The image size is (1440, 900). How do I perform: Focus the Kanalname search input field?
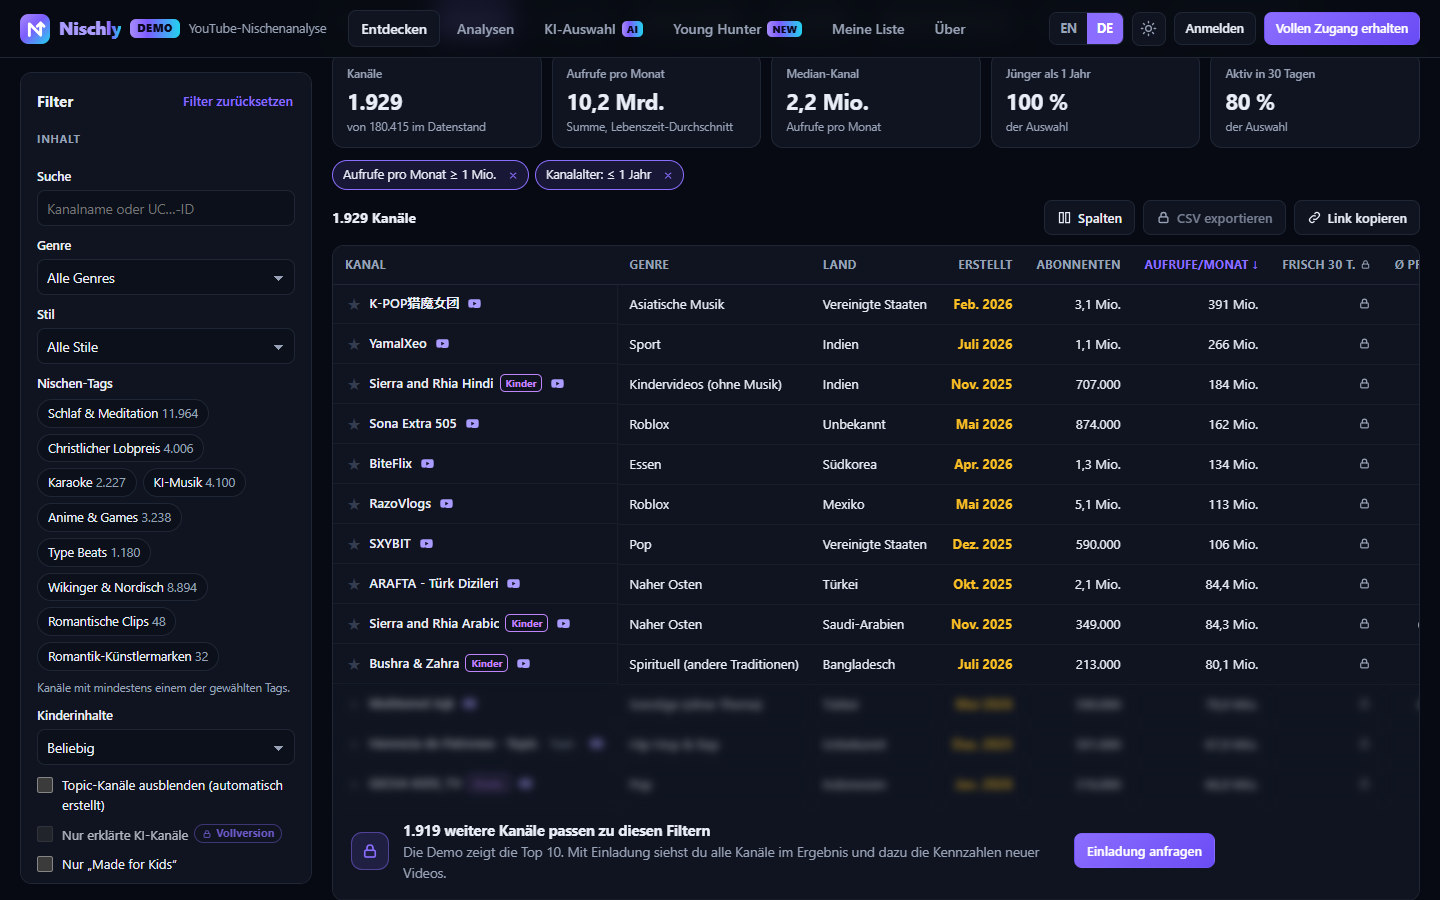pyautogui.click(x=166, y=209)
